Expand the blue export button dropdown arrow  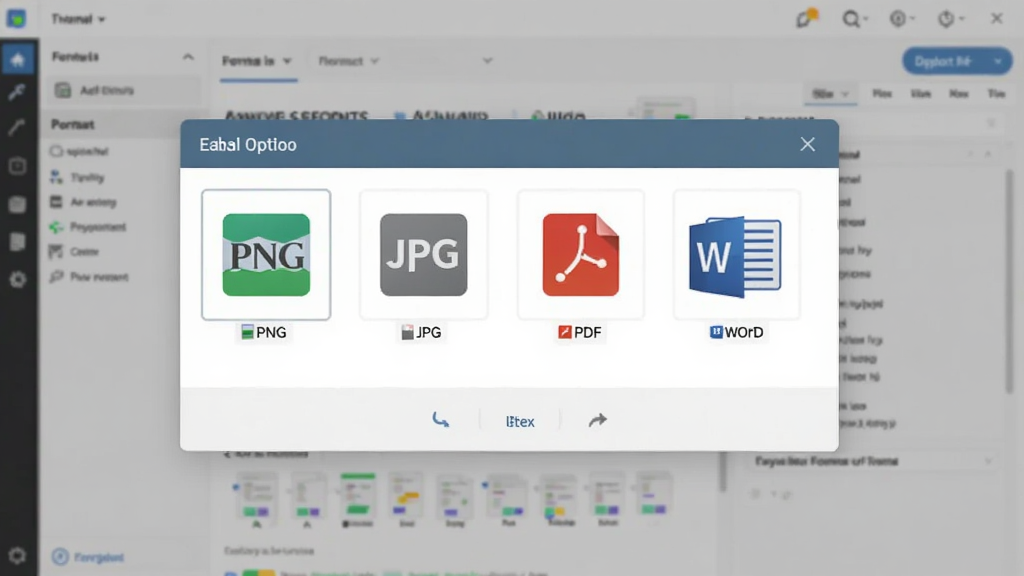(x=999, y=61)
